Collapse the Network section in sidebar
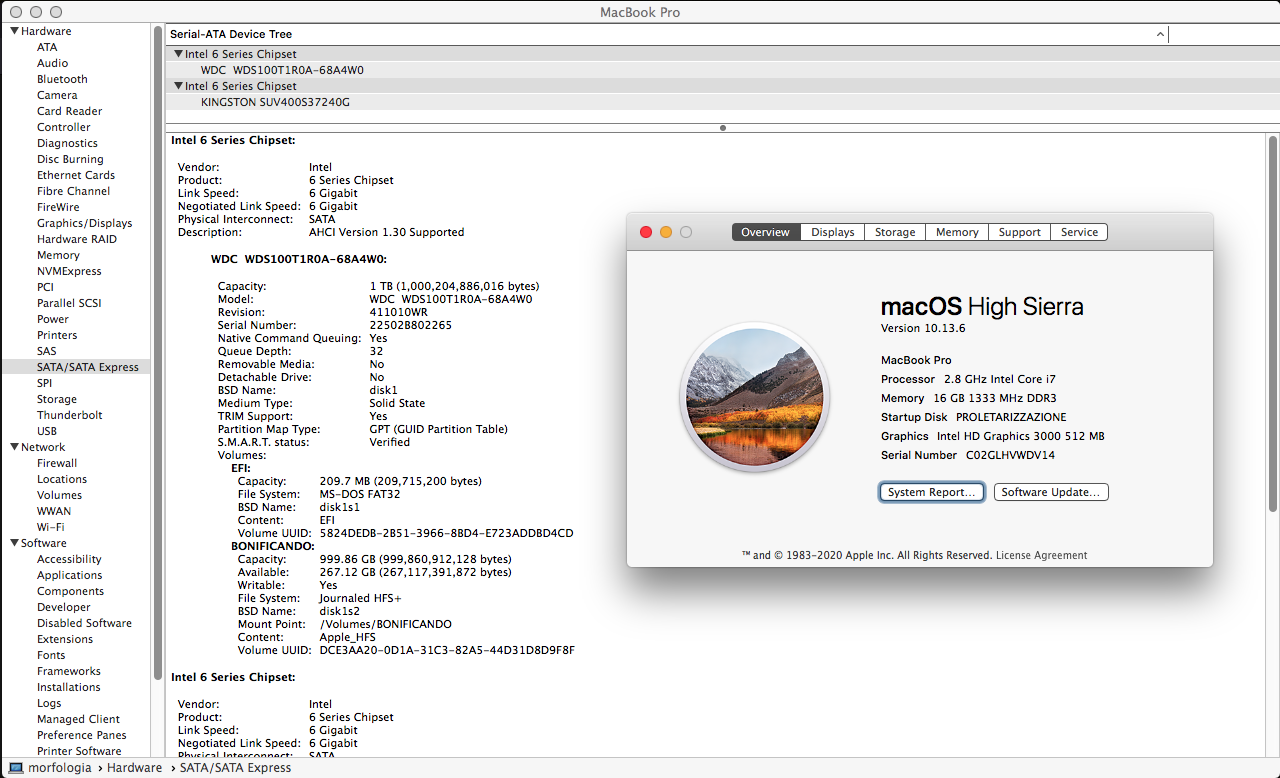Viewport: 1280px width, 778px height. [15, 447]
